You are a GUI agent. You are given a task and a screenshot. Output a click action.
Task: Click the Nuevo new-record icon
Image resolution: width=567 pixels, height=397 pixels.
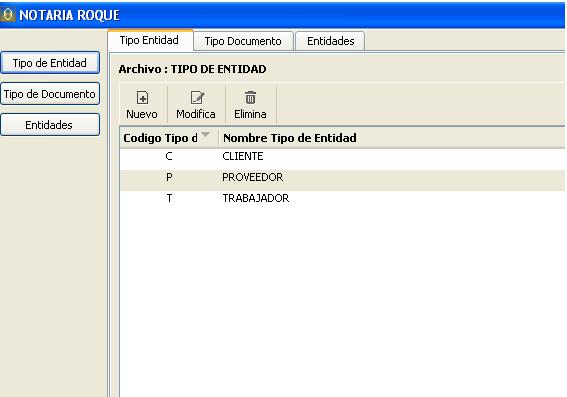point(142,98)
